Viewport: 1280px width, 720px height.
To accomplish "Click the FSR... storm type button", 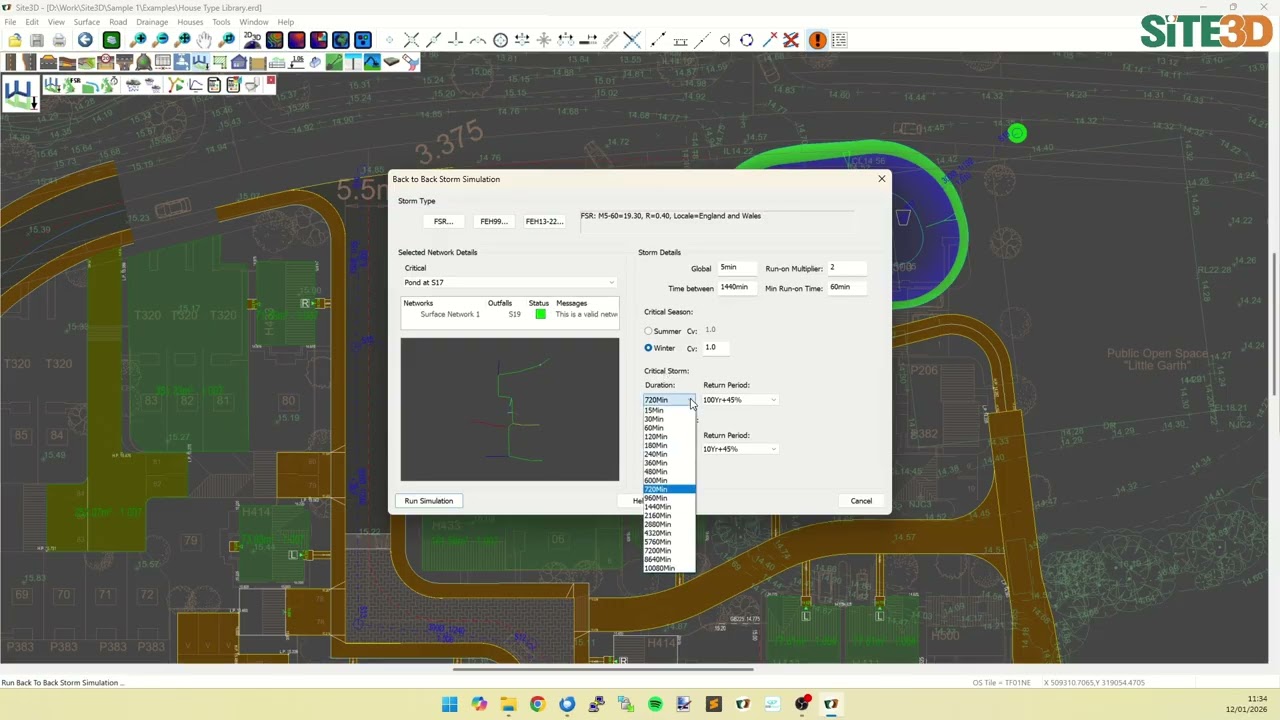I will (x=443, y=221).
